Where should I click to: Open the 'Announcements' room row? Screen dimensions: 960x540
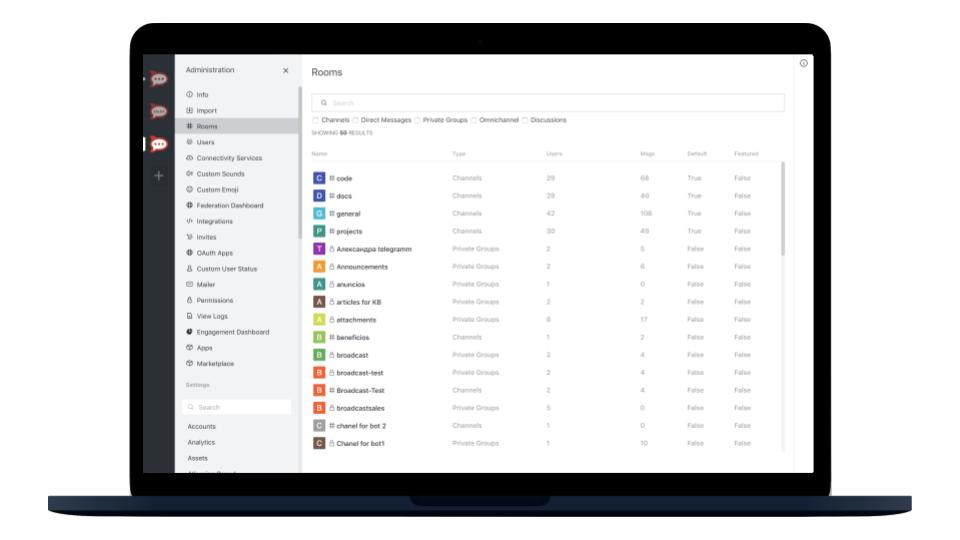tap(545, 267)
